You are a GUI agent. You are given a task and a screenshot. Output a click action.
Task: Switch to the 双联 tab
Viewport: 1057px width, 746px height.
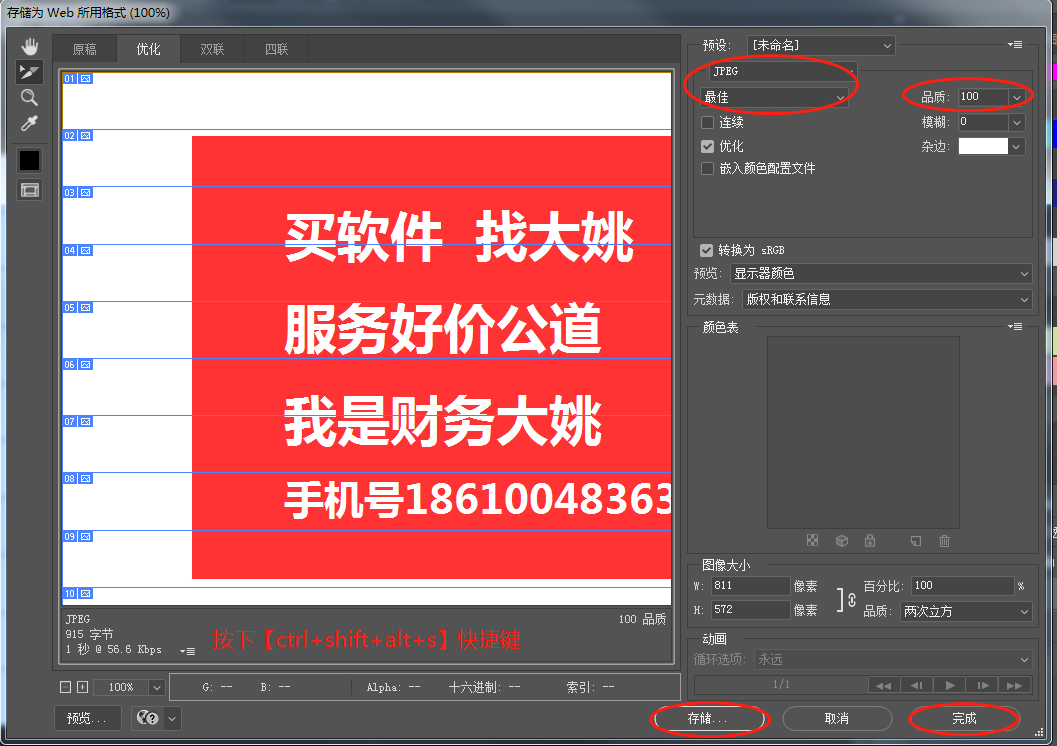click(212, 49)
